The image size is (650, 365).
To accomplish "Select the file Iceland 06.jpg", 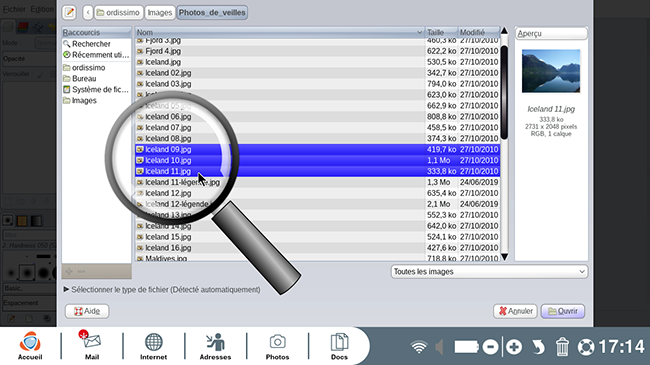I will pos(318,117).
